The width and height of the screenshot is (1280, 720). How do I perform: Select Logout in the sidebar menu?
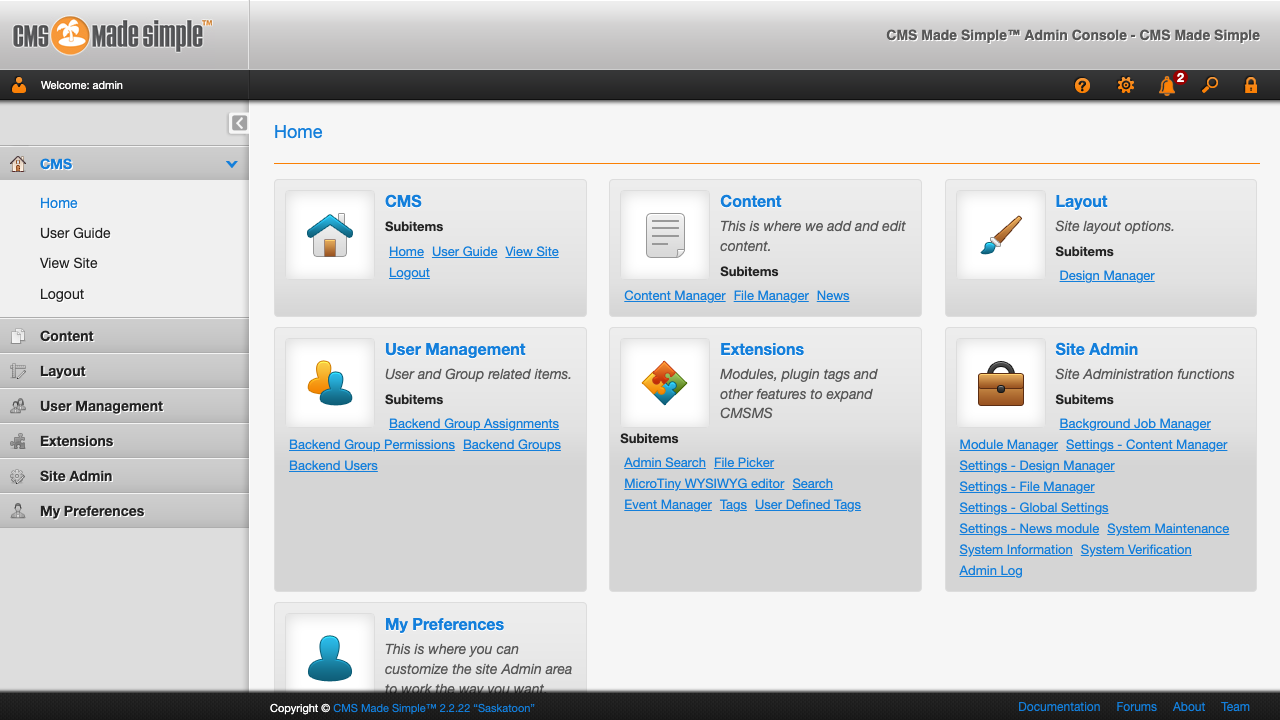pos(62,294)
